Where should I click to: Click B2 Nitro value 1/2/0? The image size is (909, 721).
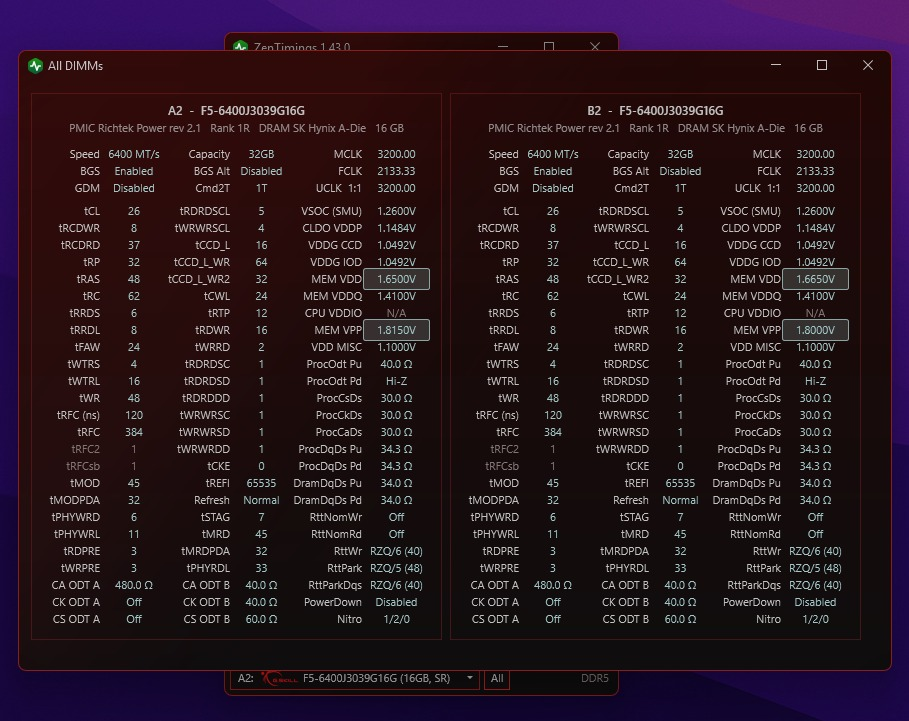click(x=815, y=619)
